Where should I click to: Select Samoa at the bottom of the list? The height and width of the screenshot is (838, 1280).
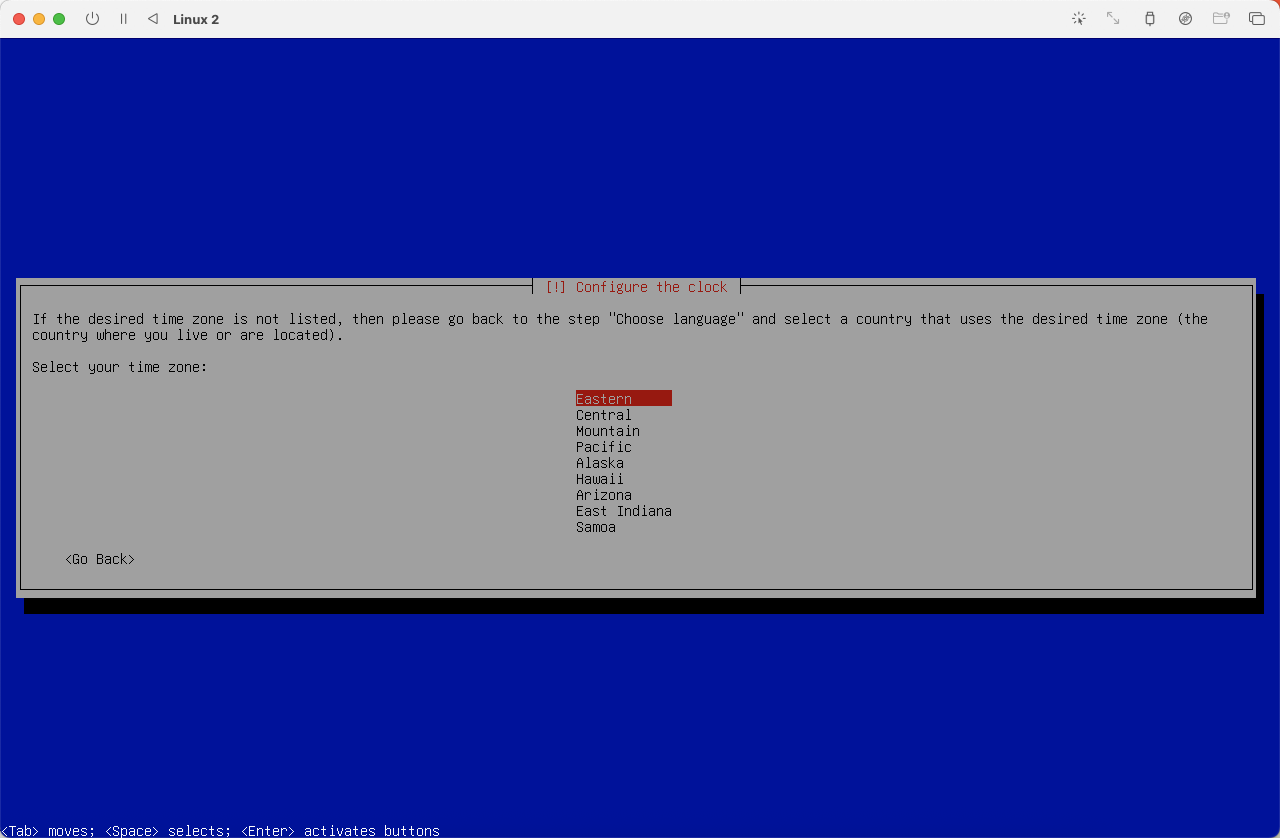tap(595, 527)
